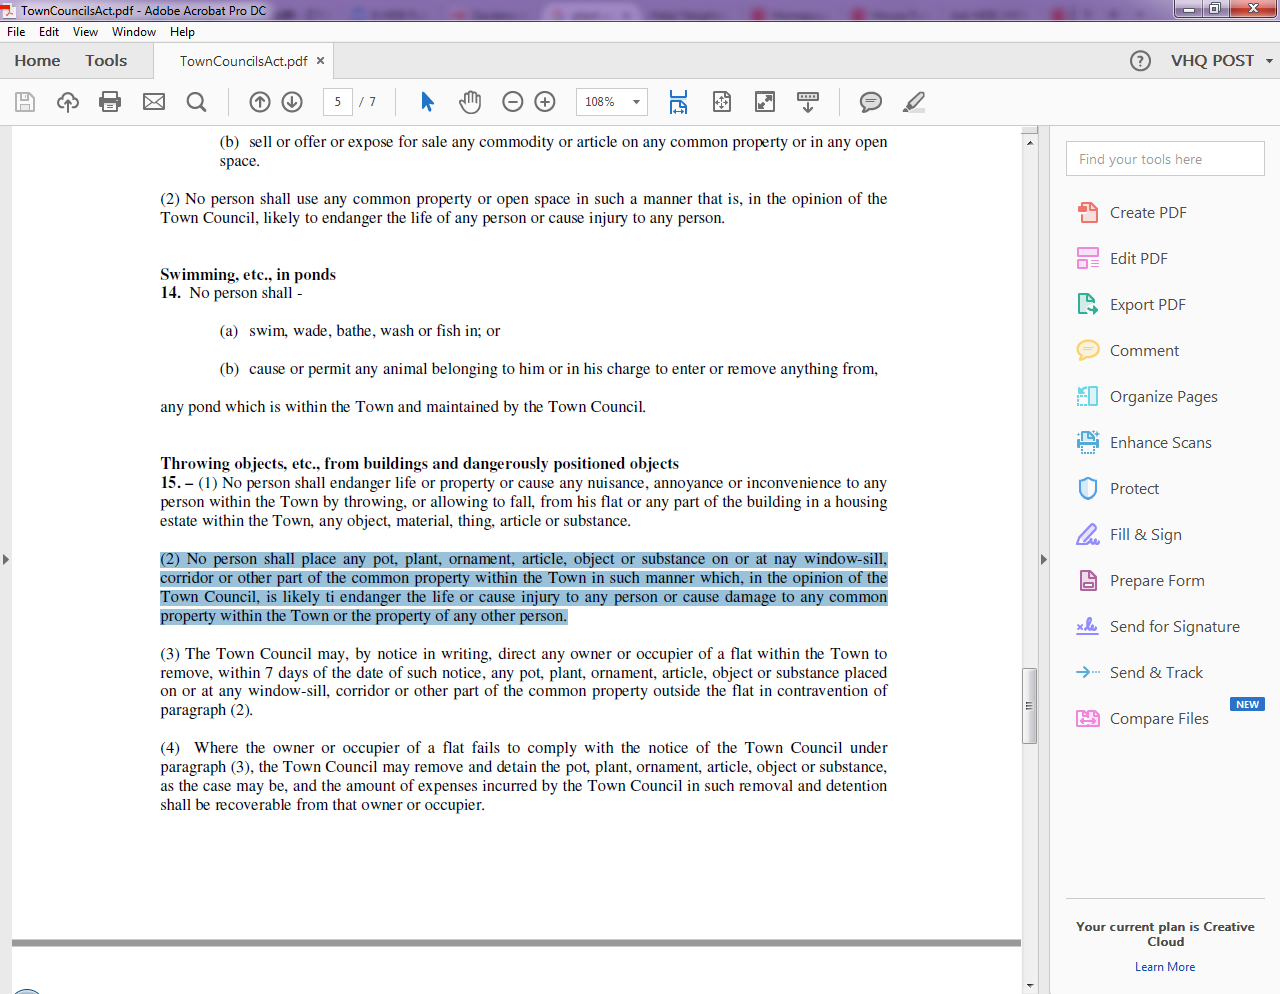Go to previous page arrow
The image size is (1280, 994).
(x=260, y=102)
